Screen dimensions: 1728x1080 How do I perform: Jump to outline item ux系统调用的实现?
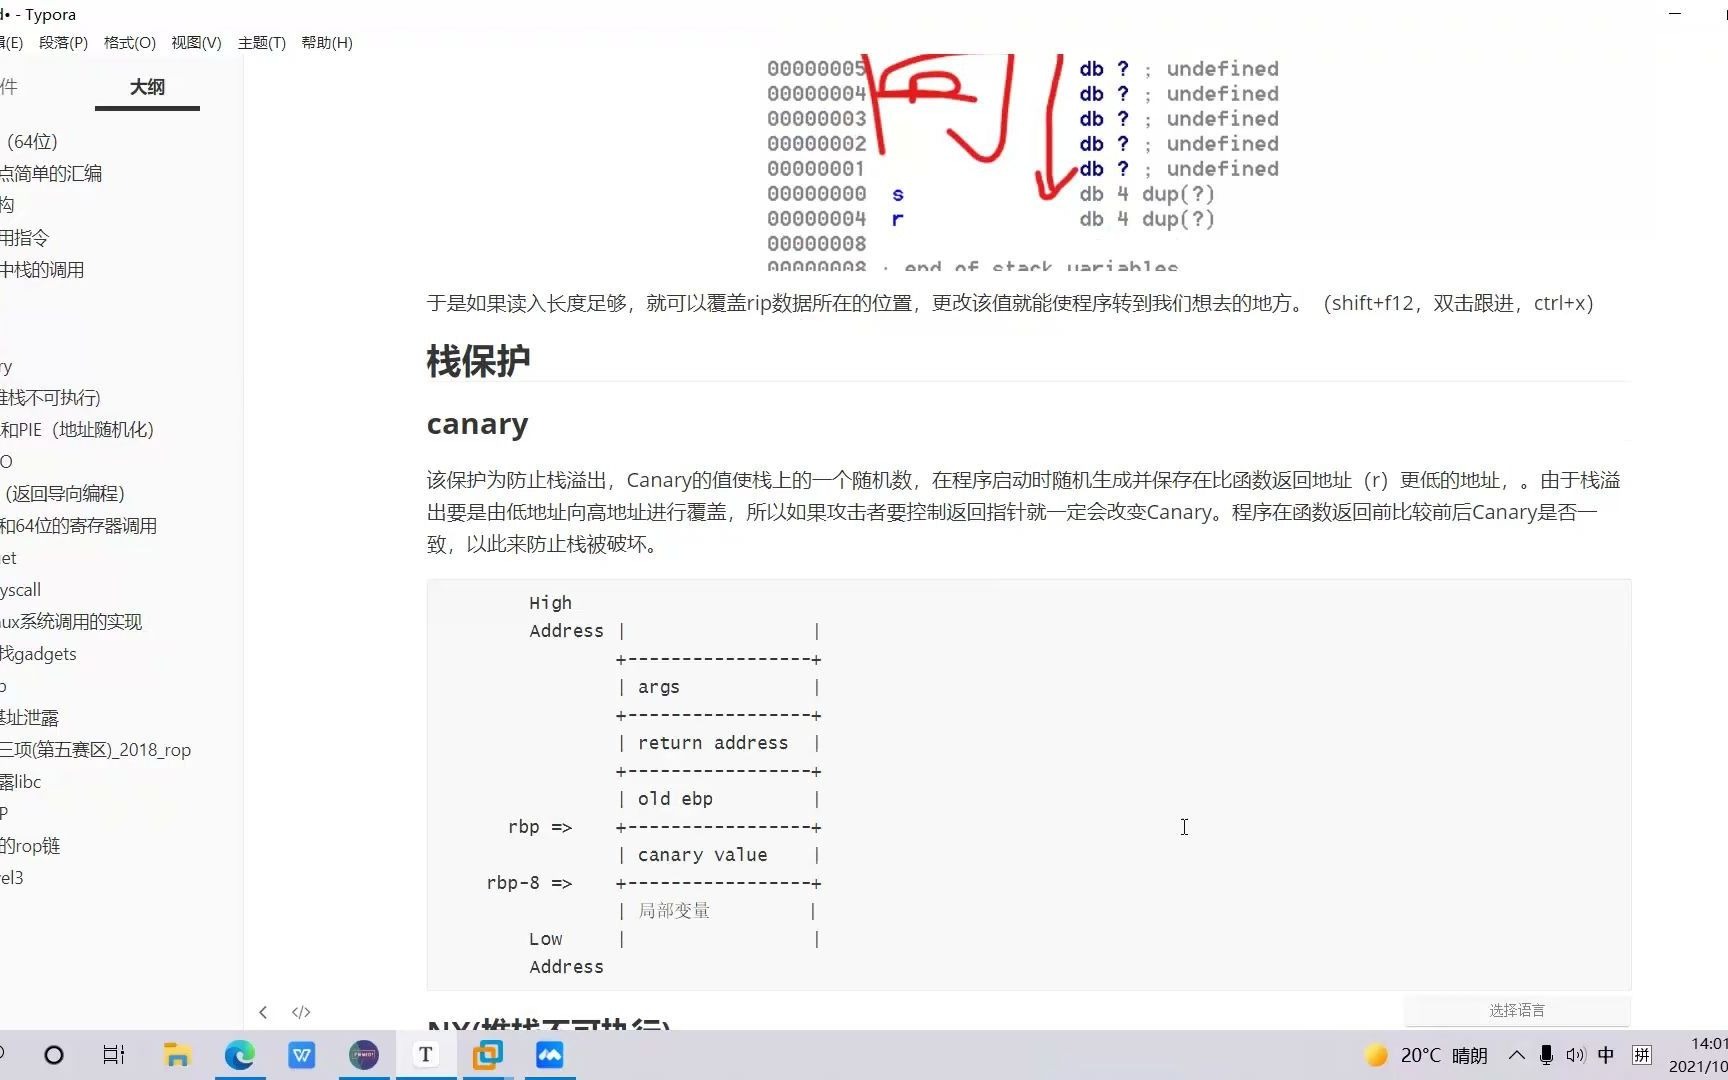click(71, 622)
